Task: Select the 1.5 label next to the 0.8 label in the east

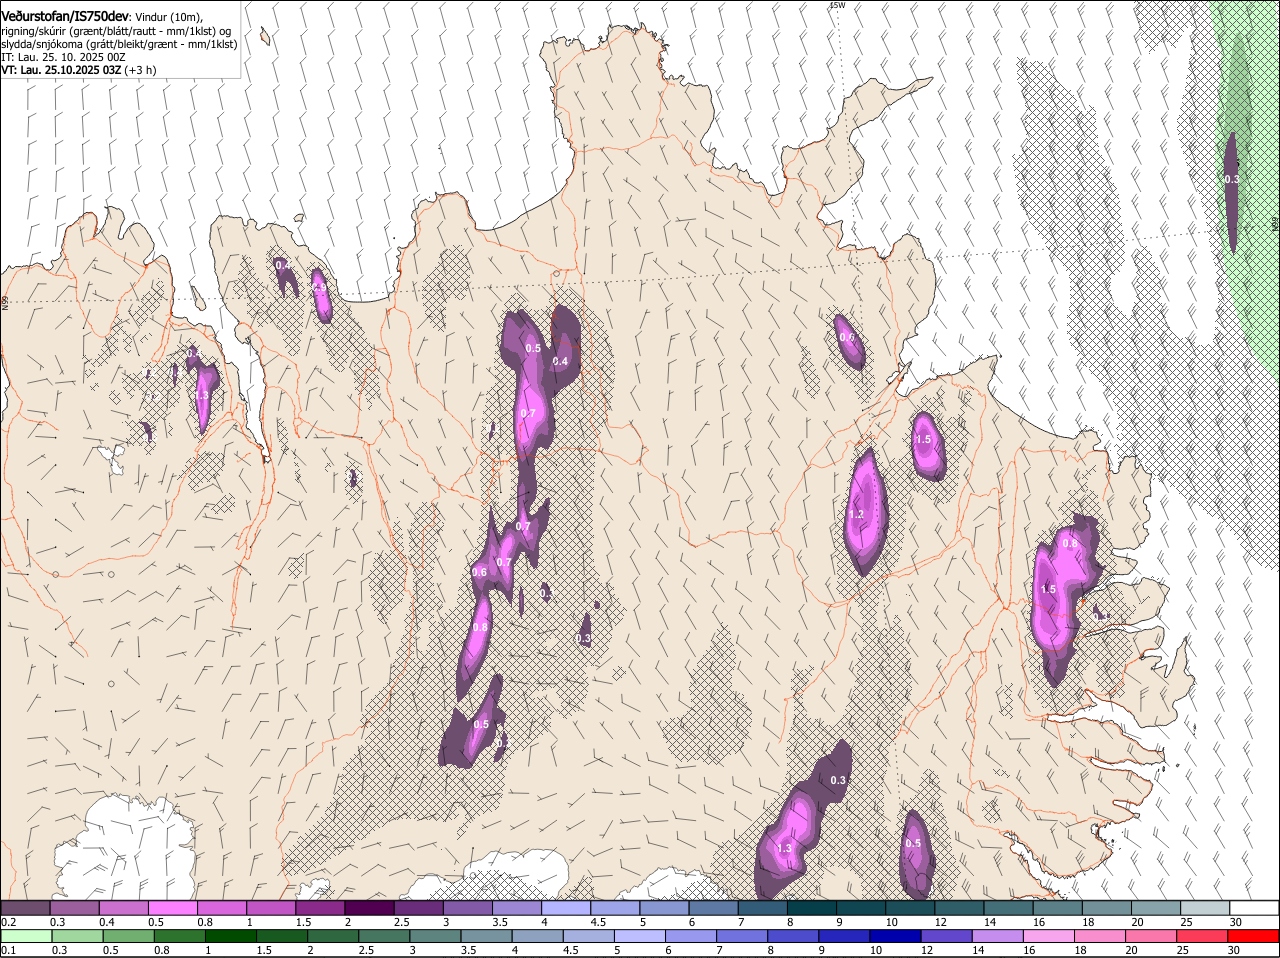Action: tap(1048, 589)
